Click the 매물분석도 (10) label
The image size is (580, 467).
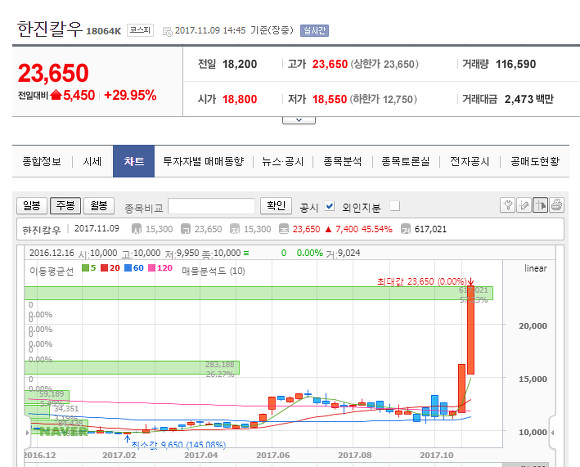213,271
